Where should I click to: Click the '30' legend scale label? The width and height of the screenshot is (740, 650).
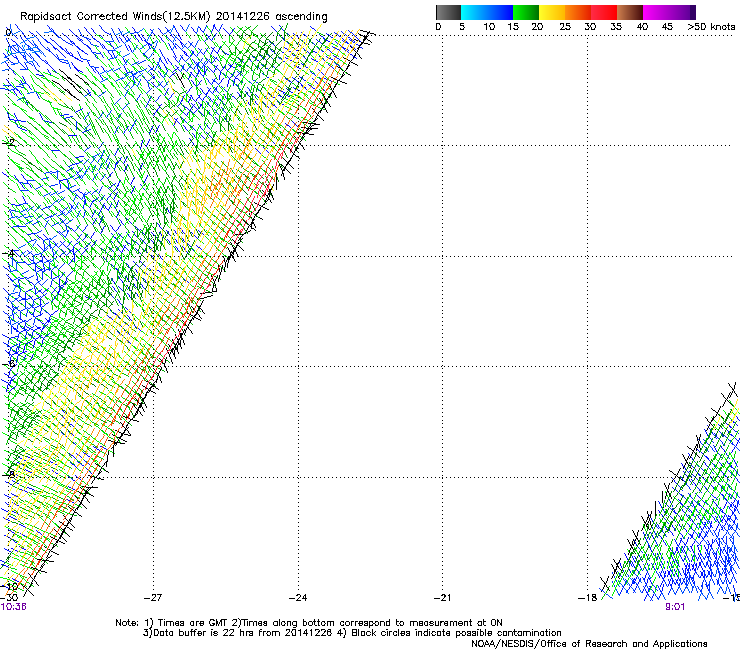click(590, 27)
